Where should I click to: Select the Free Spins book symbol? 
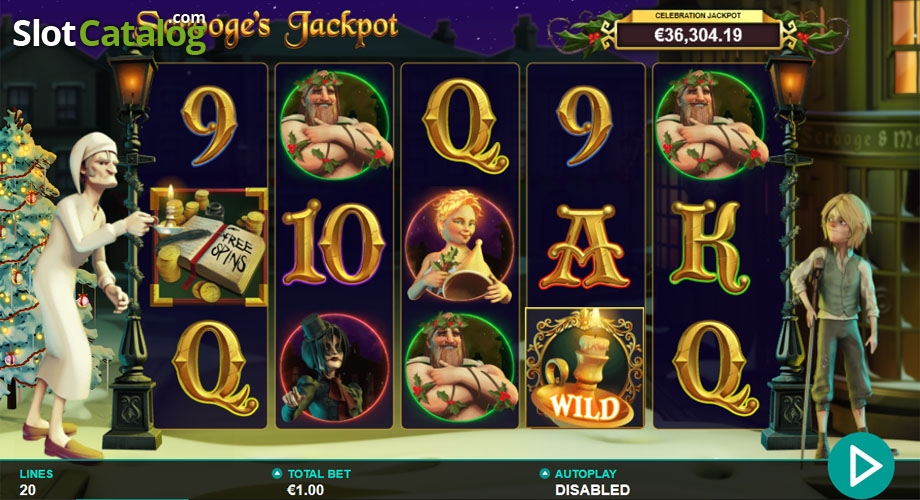click(209, 247)
